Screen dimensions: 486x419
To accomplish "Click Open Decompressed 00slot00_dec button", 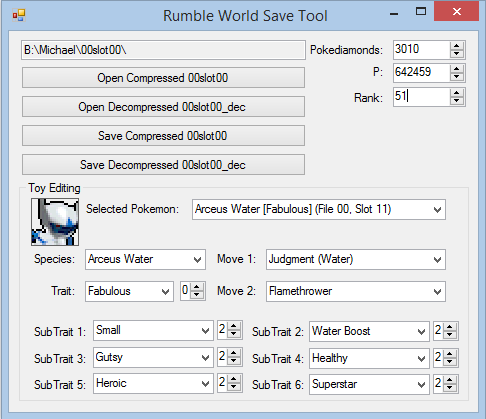I will pos(163,107).
